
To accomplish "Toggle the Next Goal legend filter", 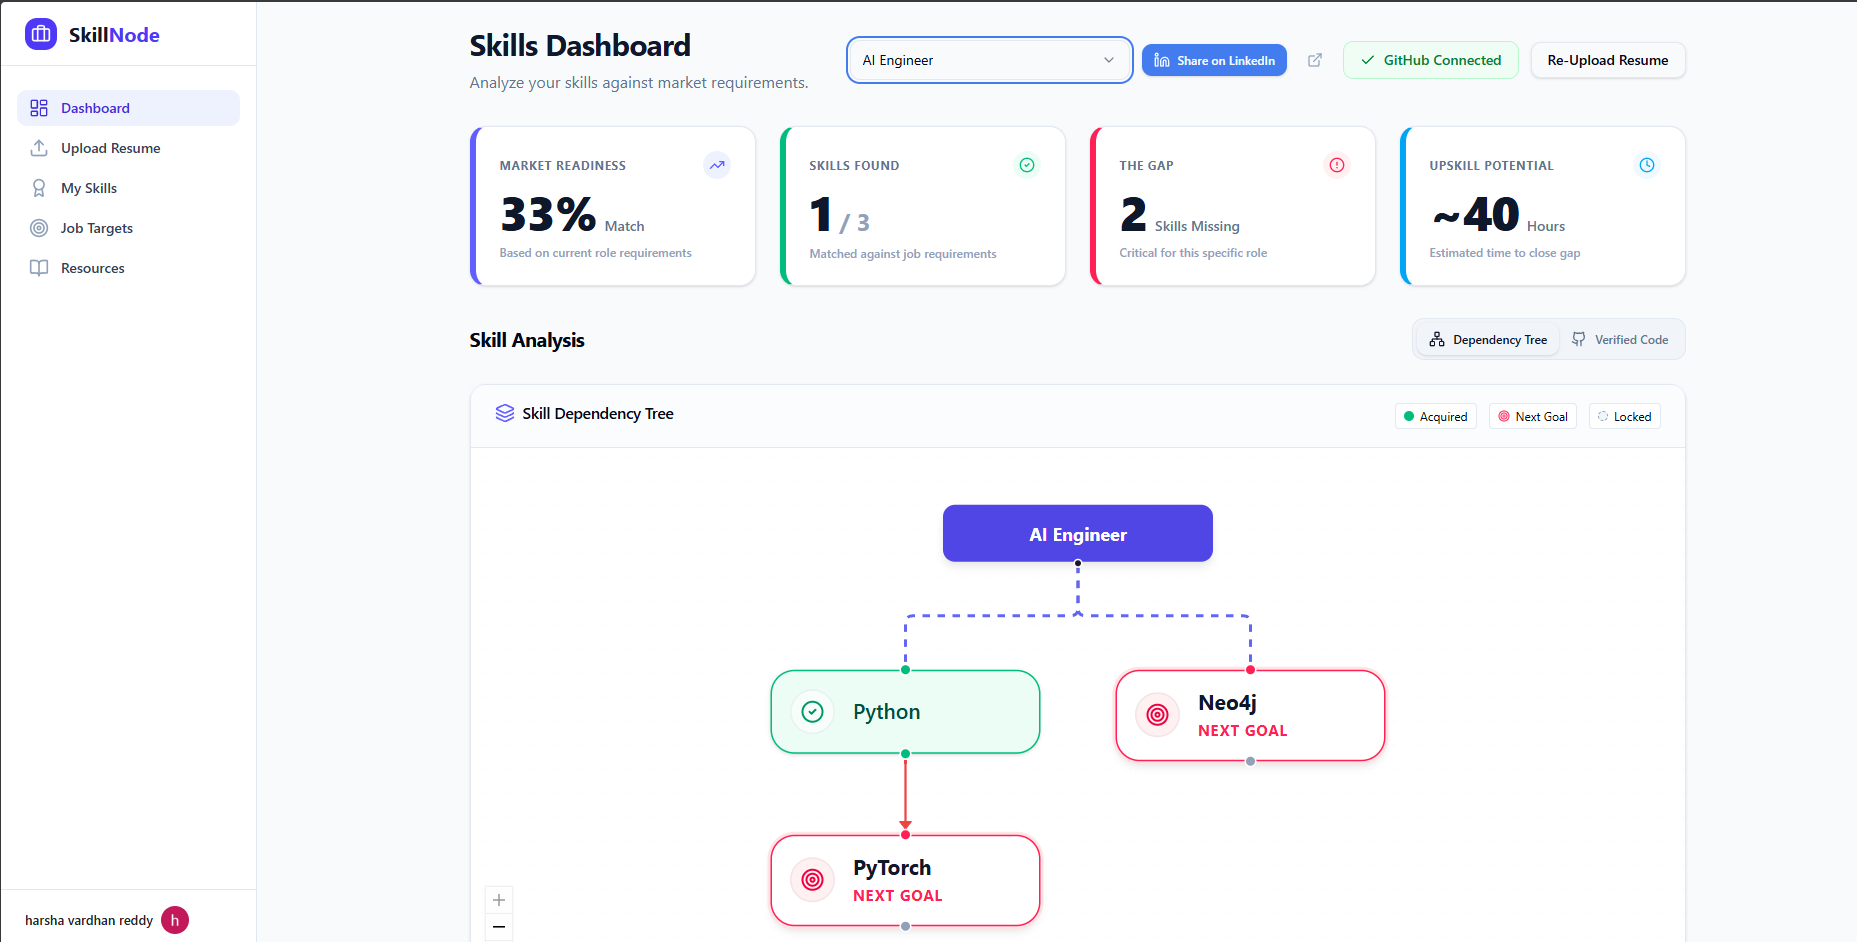I will pyautogui.click(x=1532, y=415).
